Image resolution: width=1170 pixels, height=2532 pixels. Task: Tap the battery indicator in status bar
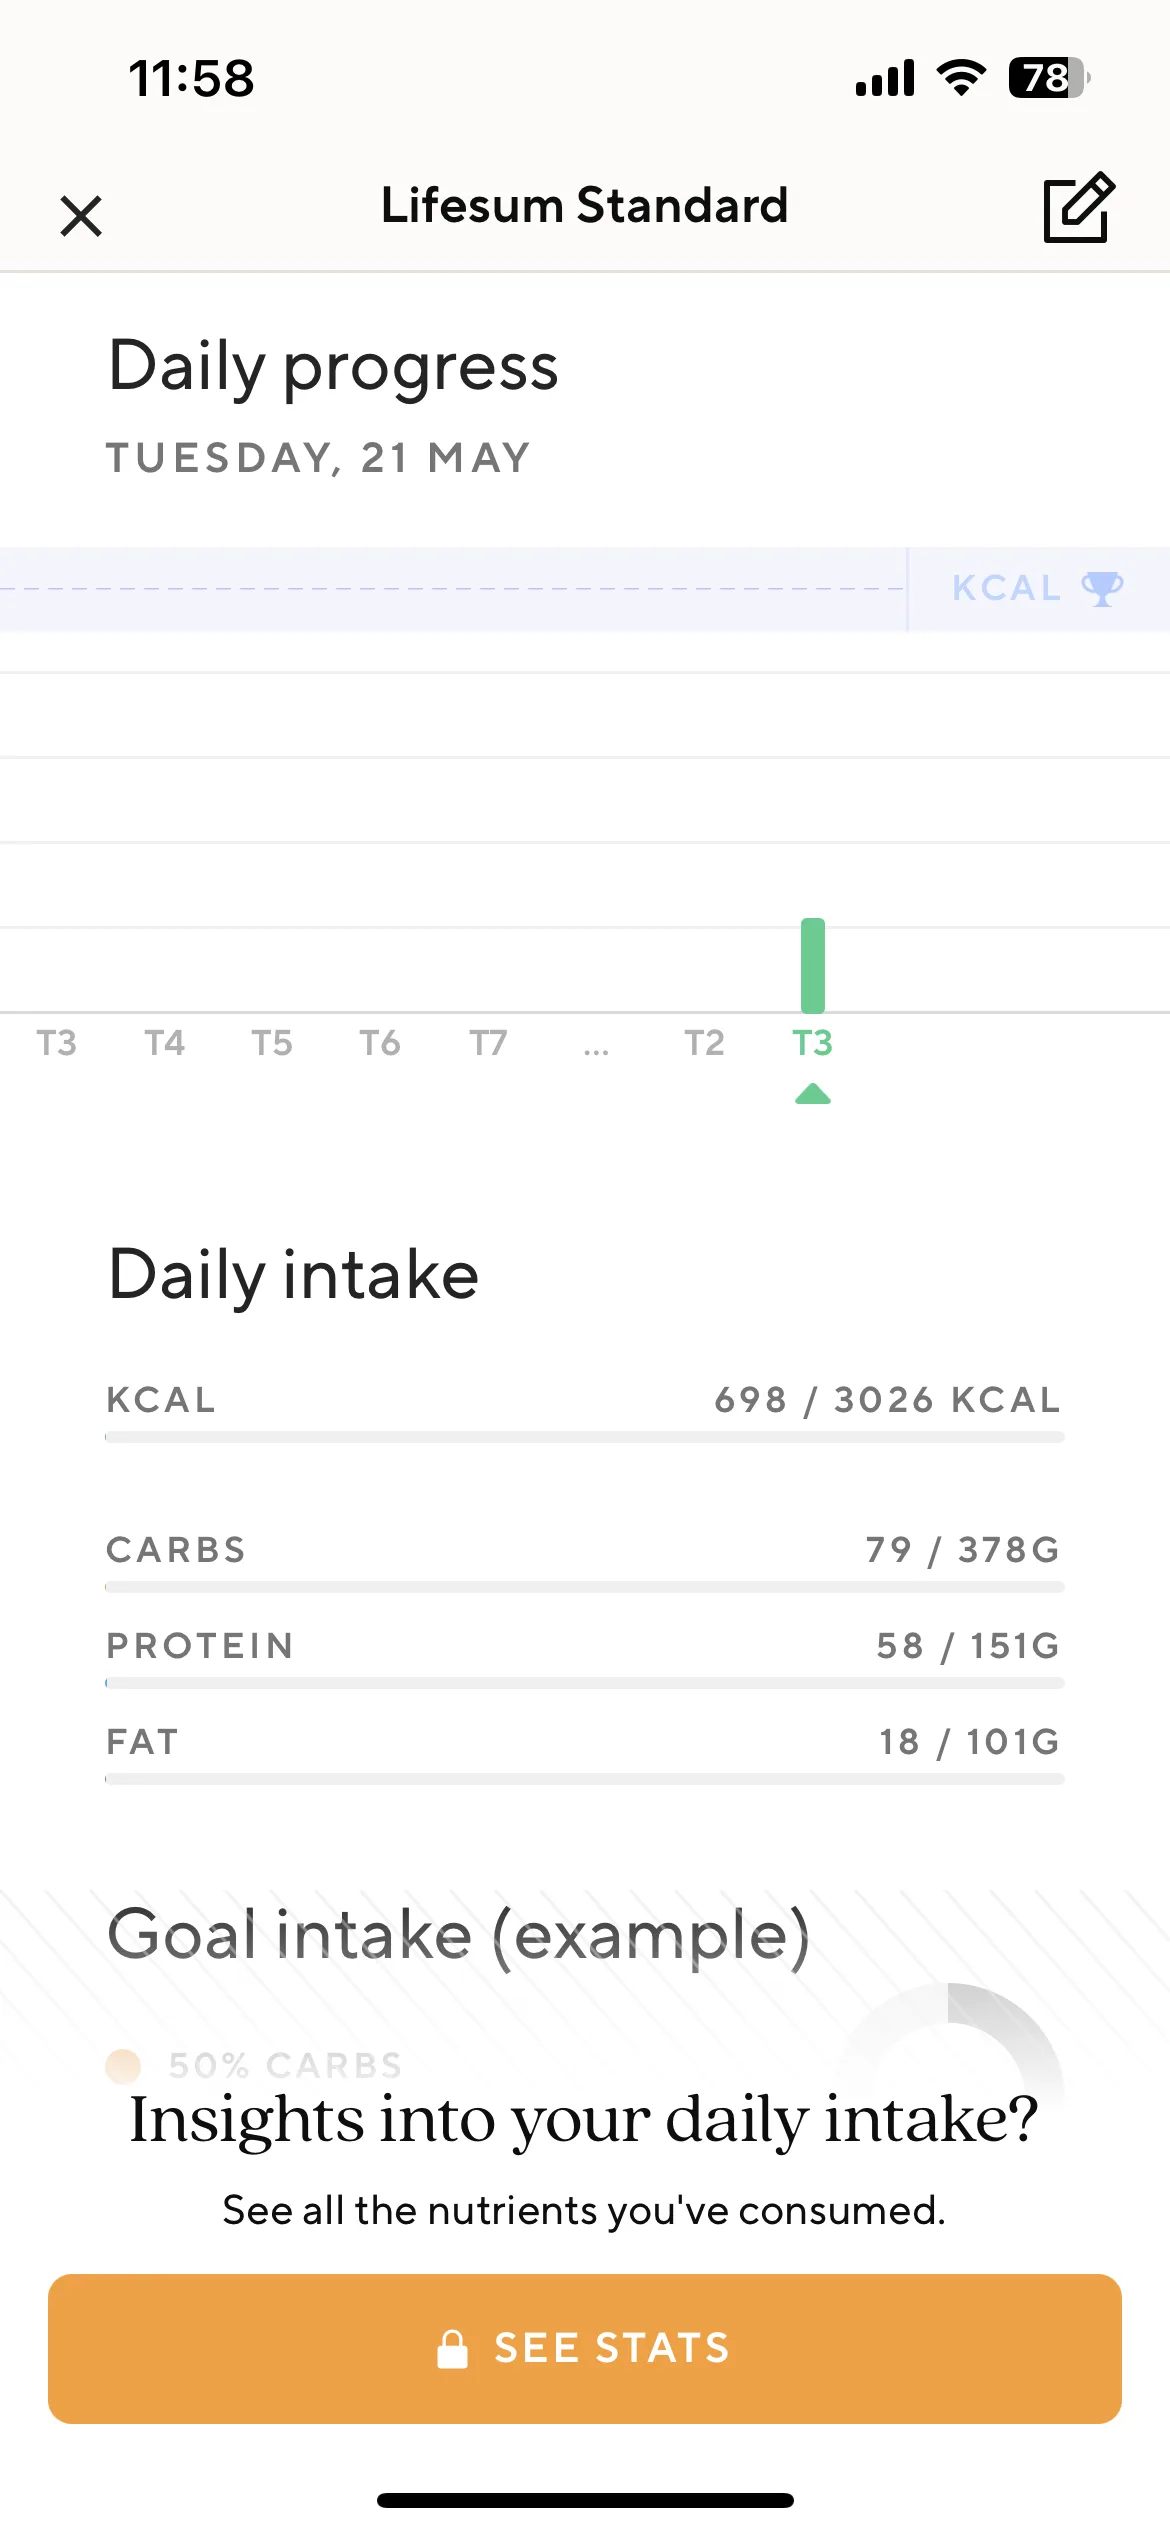1049,78
